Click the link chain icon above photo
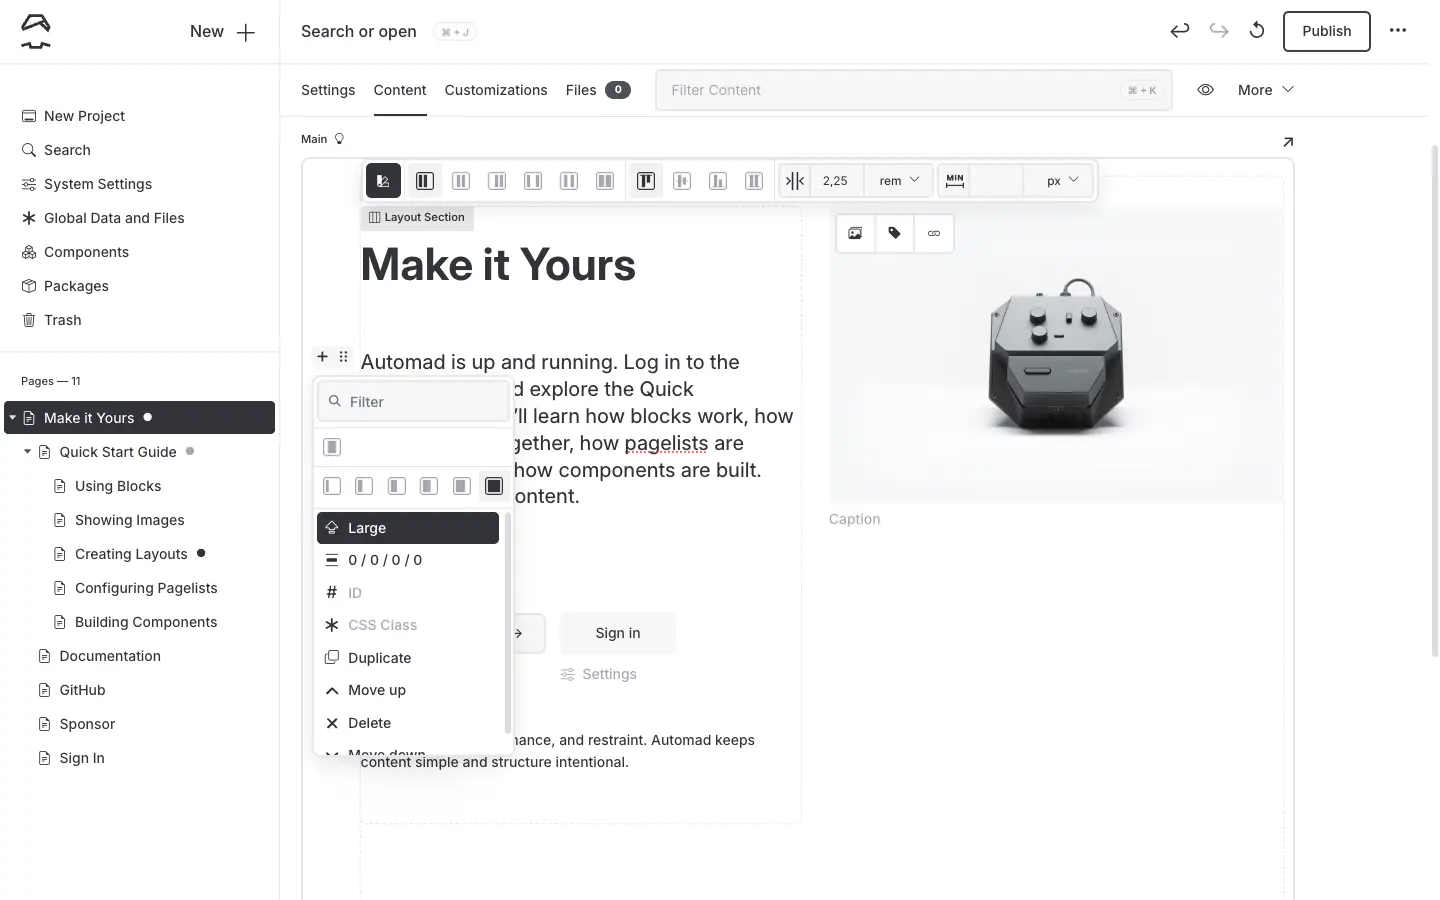 [934, 234]
